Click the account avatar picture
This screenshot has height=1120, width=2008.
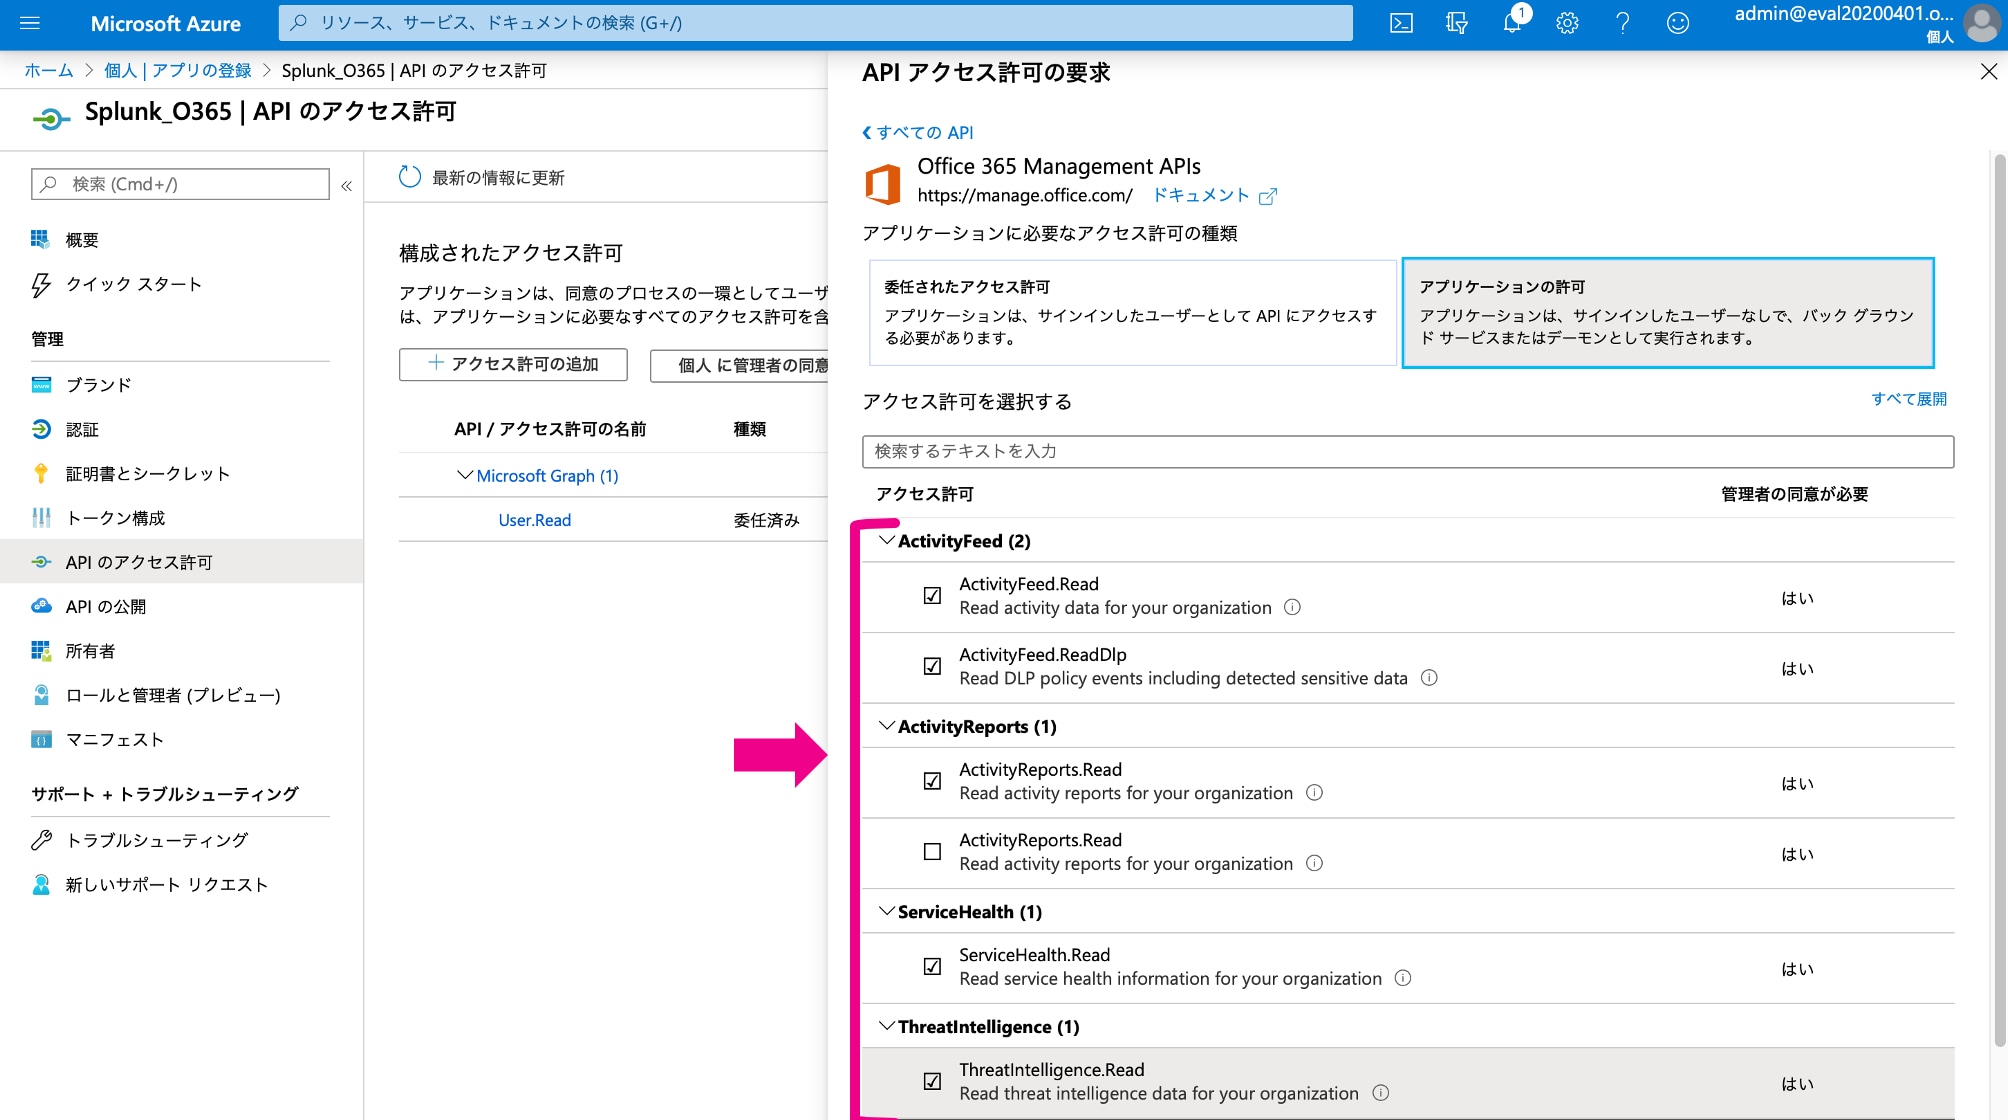pos(1981,23)
